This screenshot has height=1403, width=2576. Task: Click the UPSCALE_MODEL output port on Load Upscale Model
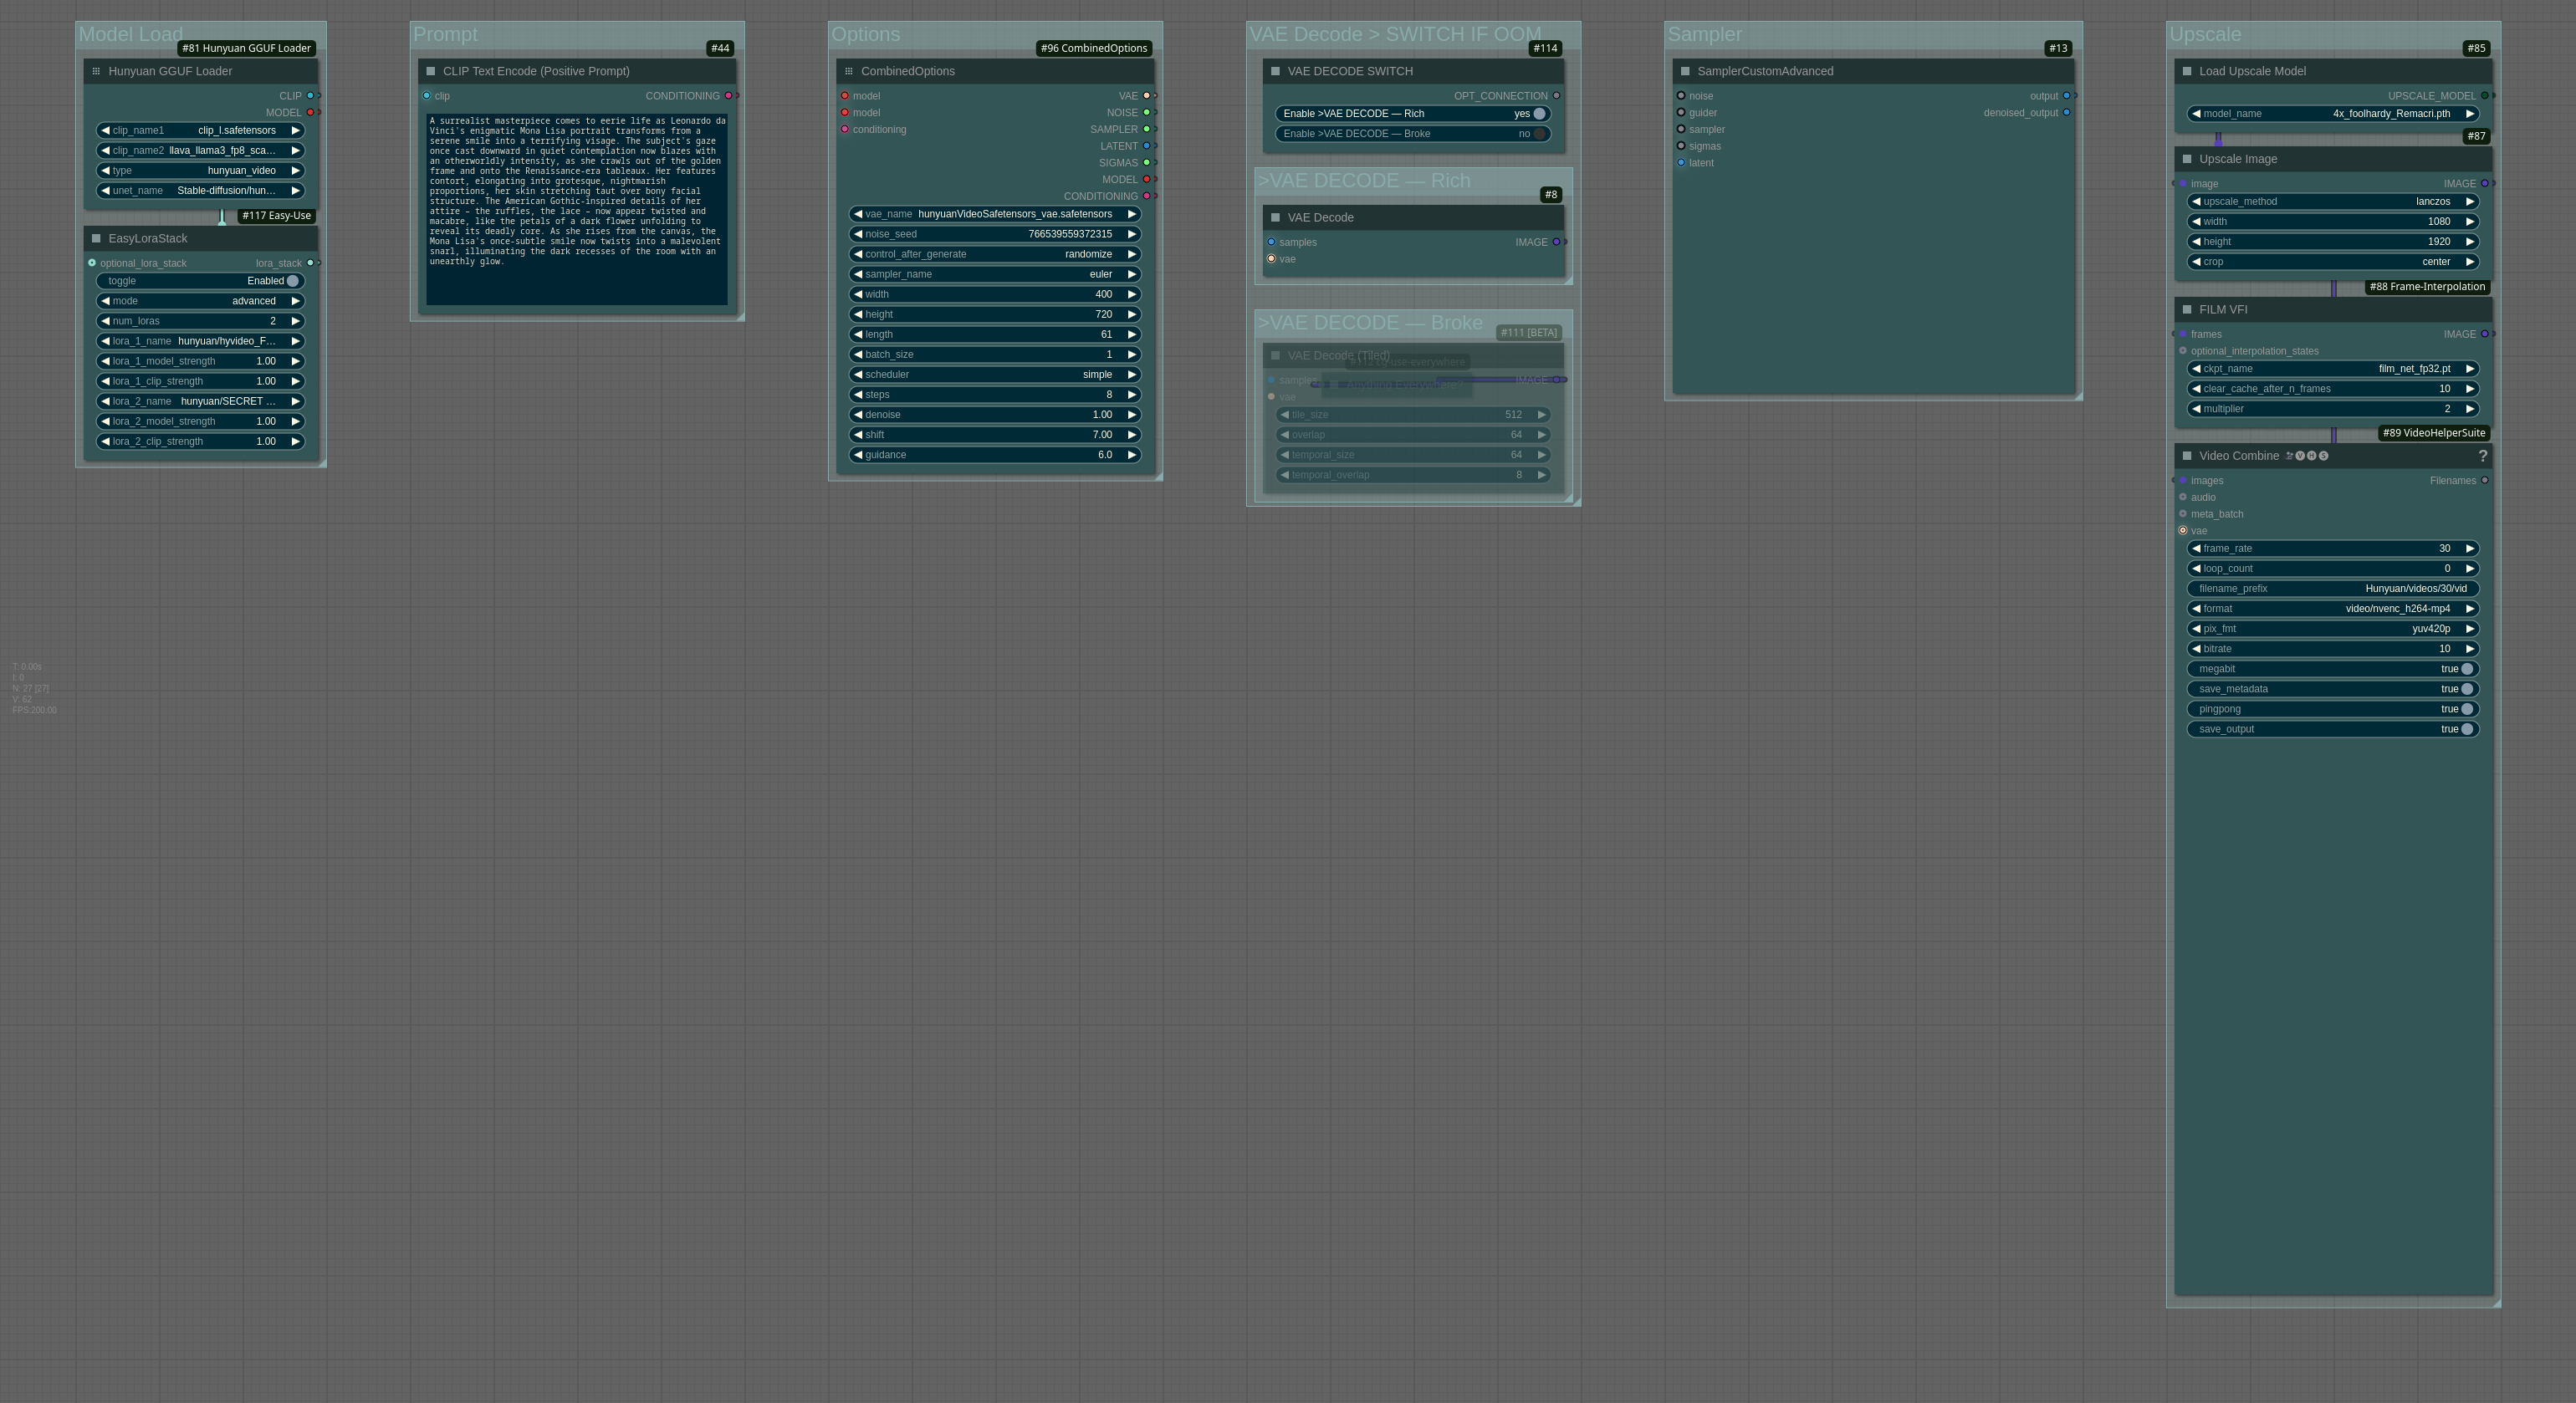2485,96
